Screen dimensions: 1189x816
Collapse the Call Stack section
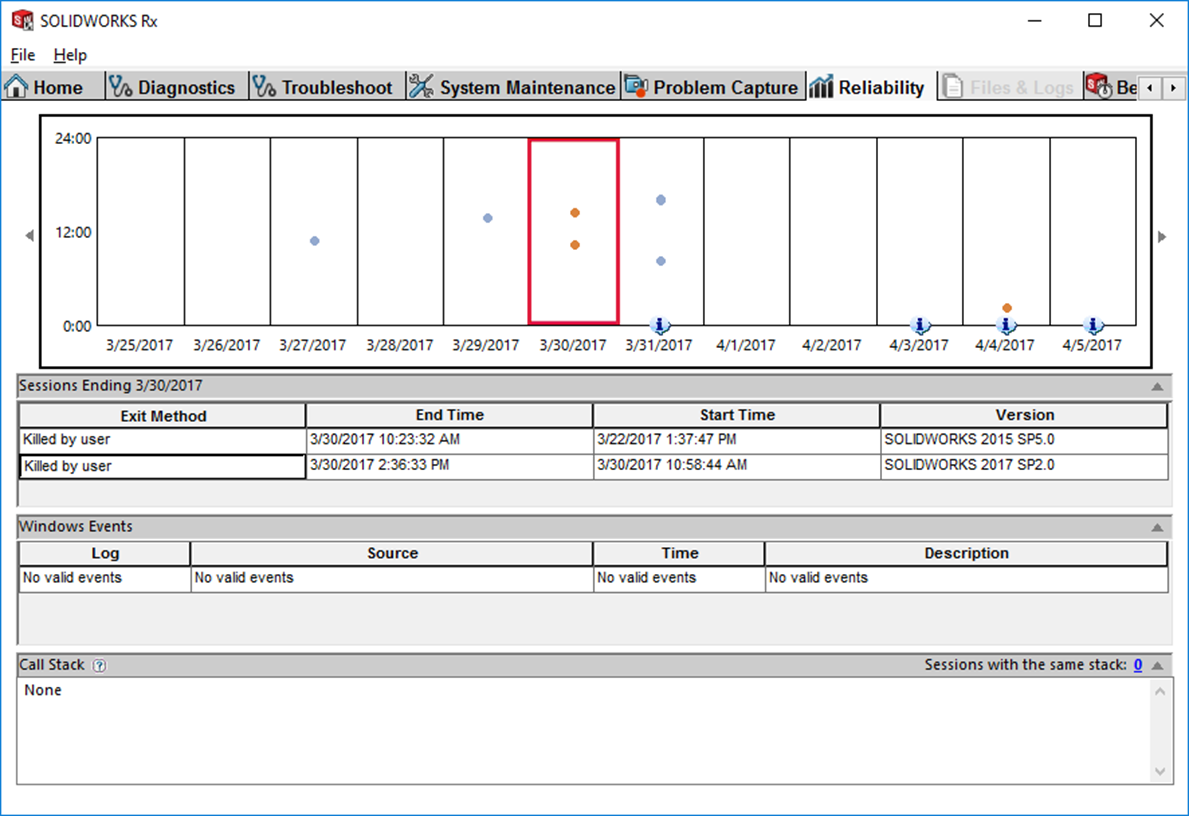[1157, 666]
